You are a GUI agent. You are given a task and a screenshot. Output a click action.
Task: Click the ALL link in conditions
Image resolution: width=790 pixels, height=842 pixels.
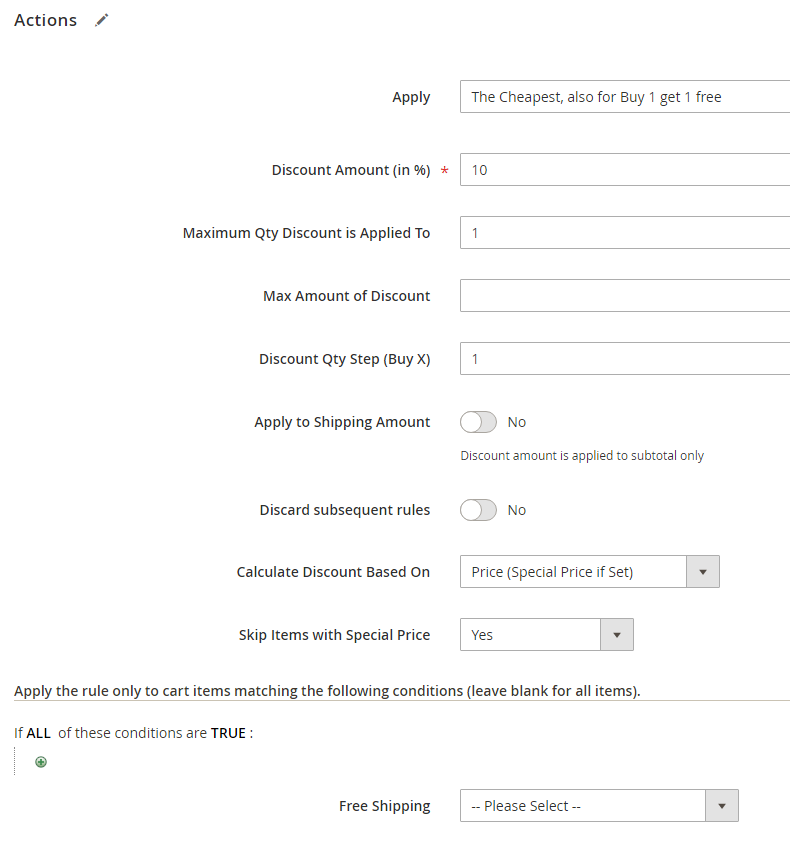point(39,733)
